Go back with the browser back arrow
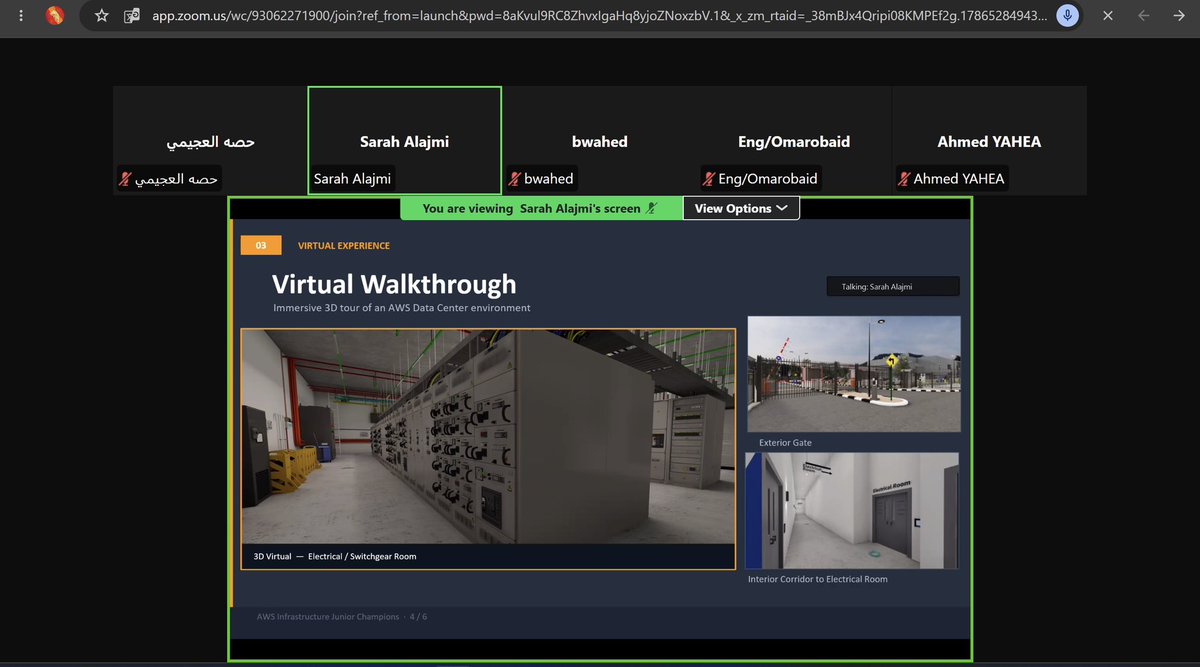 (1144, 15)
